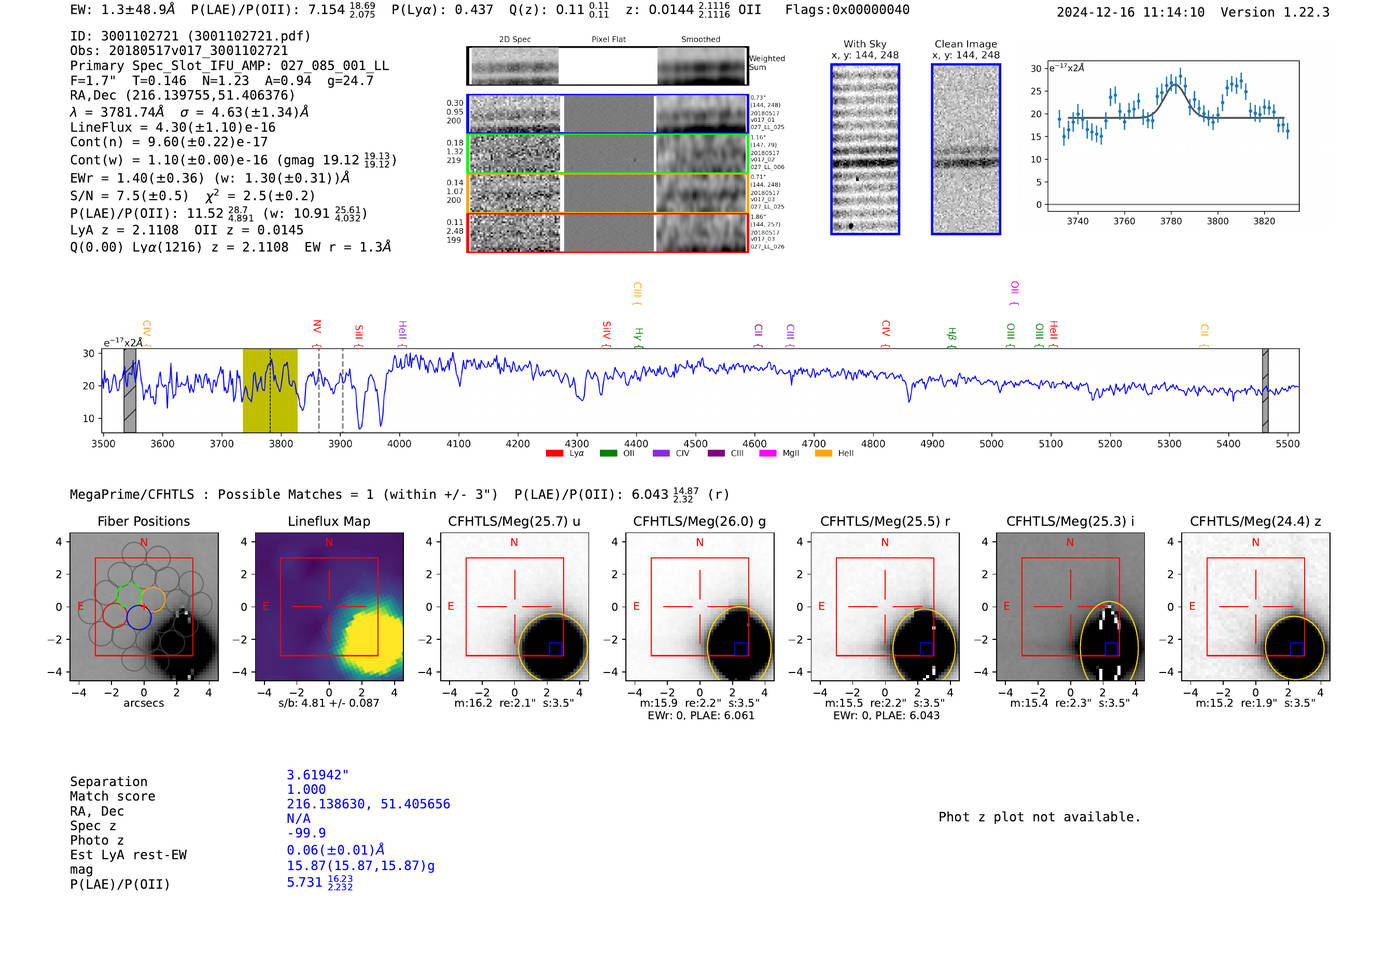Screen dimensions: 1400x953
Task: Open the CFHTLS/Meg(26.0) g image
Action: coord(700,606)
